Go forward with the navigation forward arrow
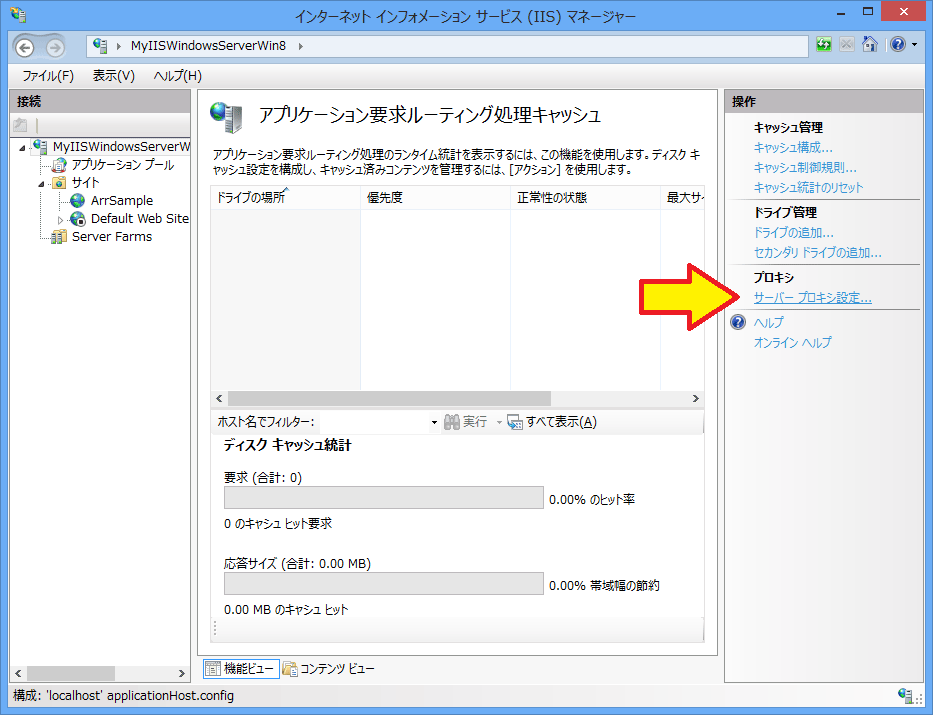Screen dimensions: 933x715 (x=55, y=47)
